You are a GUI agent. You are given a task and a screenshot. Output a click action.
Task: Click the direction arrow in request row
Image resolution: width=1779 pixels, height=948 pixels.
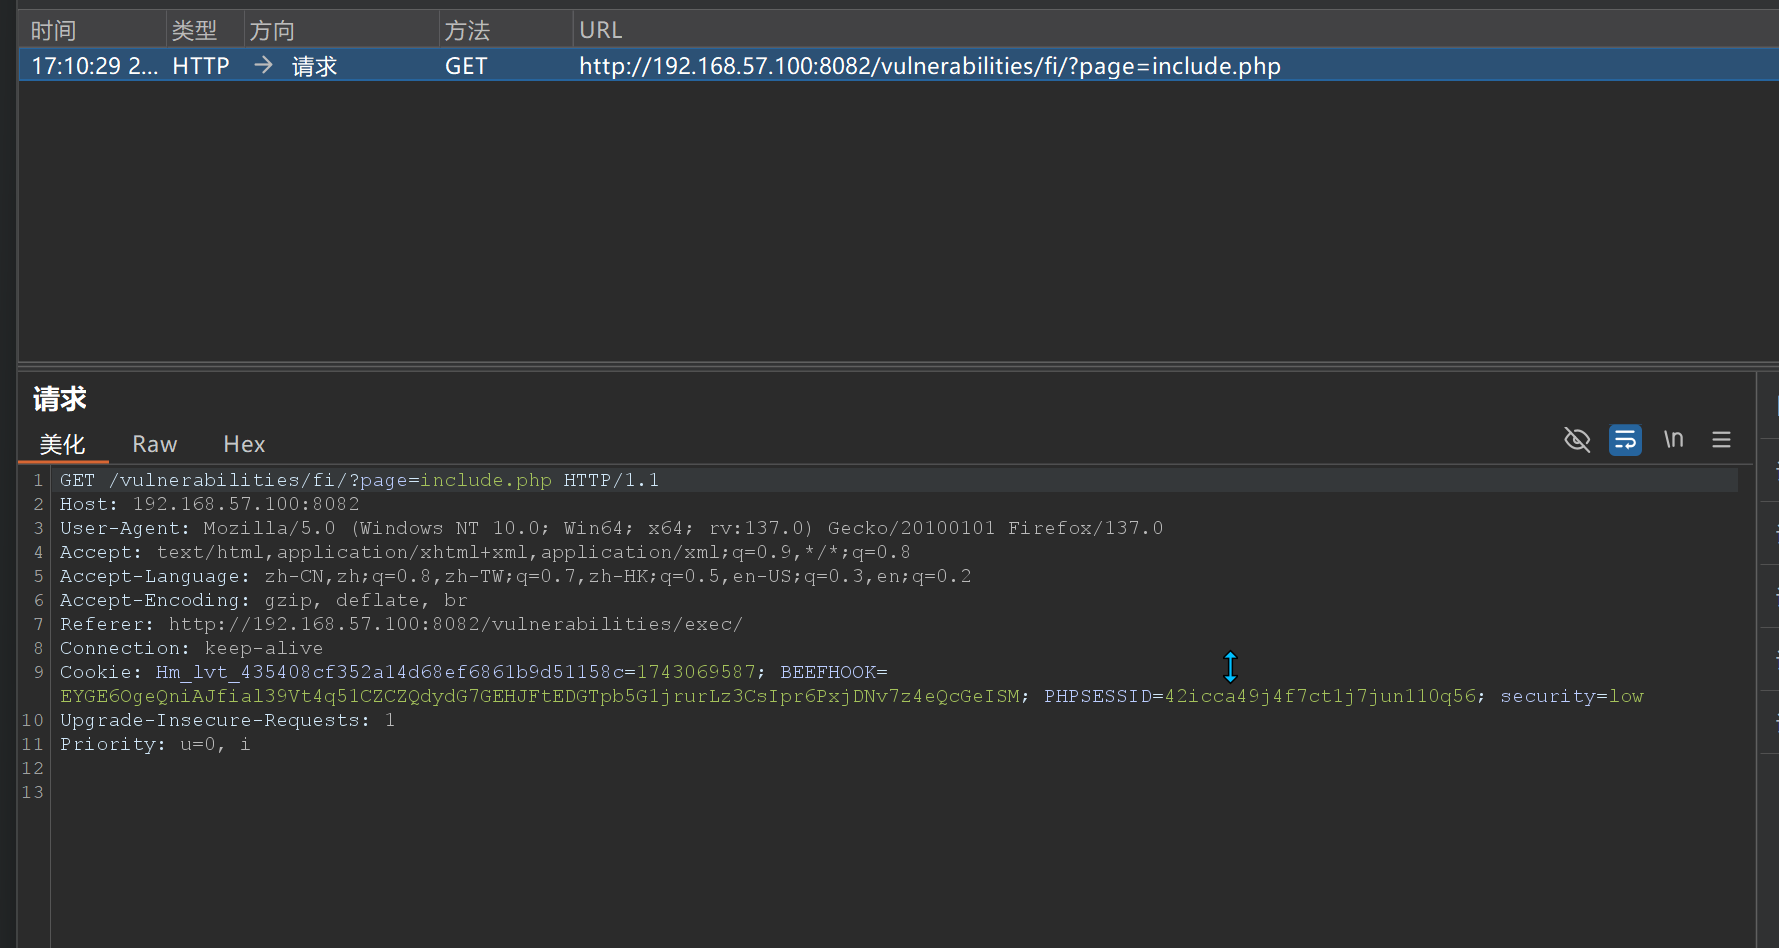[x=263, y=65]
